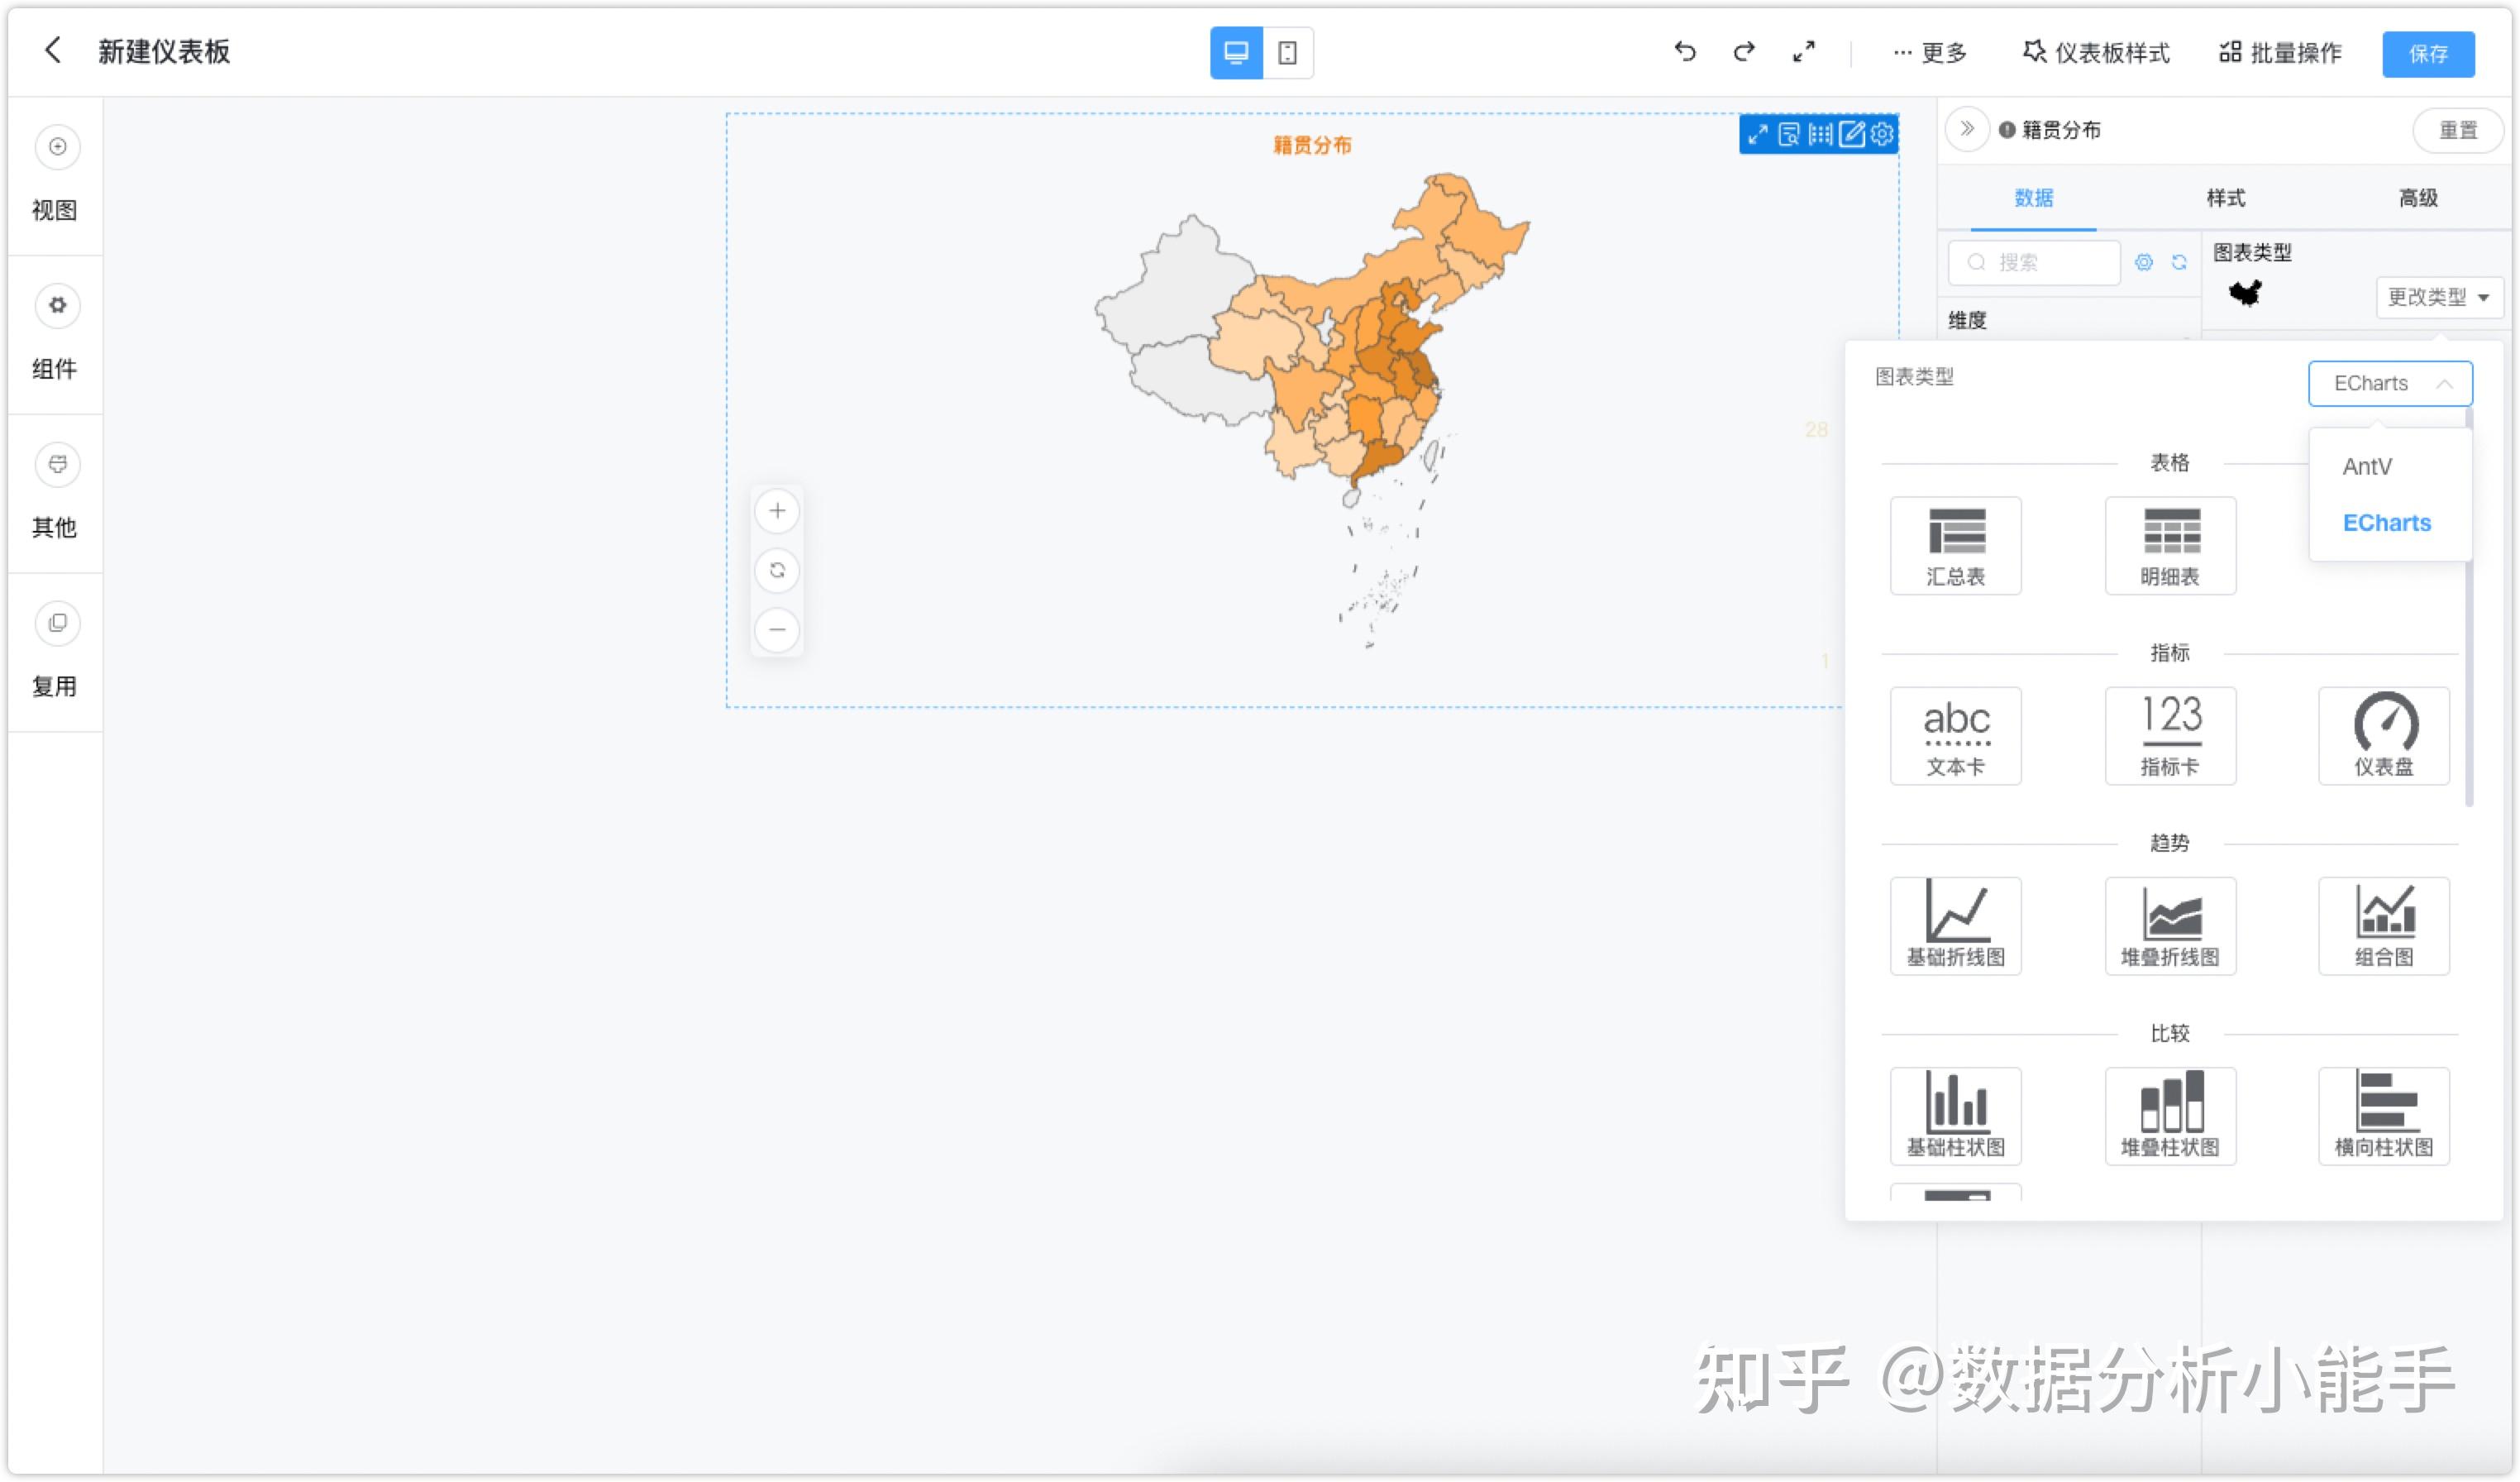
Task: Open the 高级 tab
Action: (x=2417, y=198)
